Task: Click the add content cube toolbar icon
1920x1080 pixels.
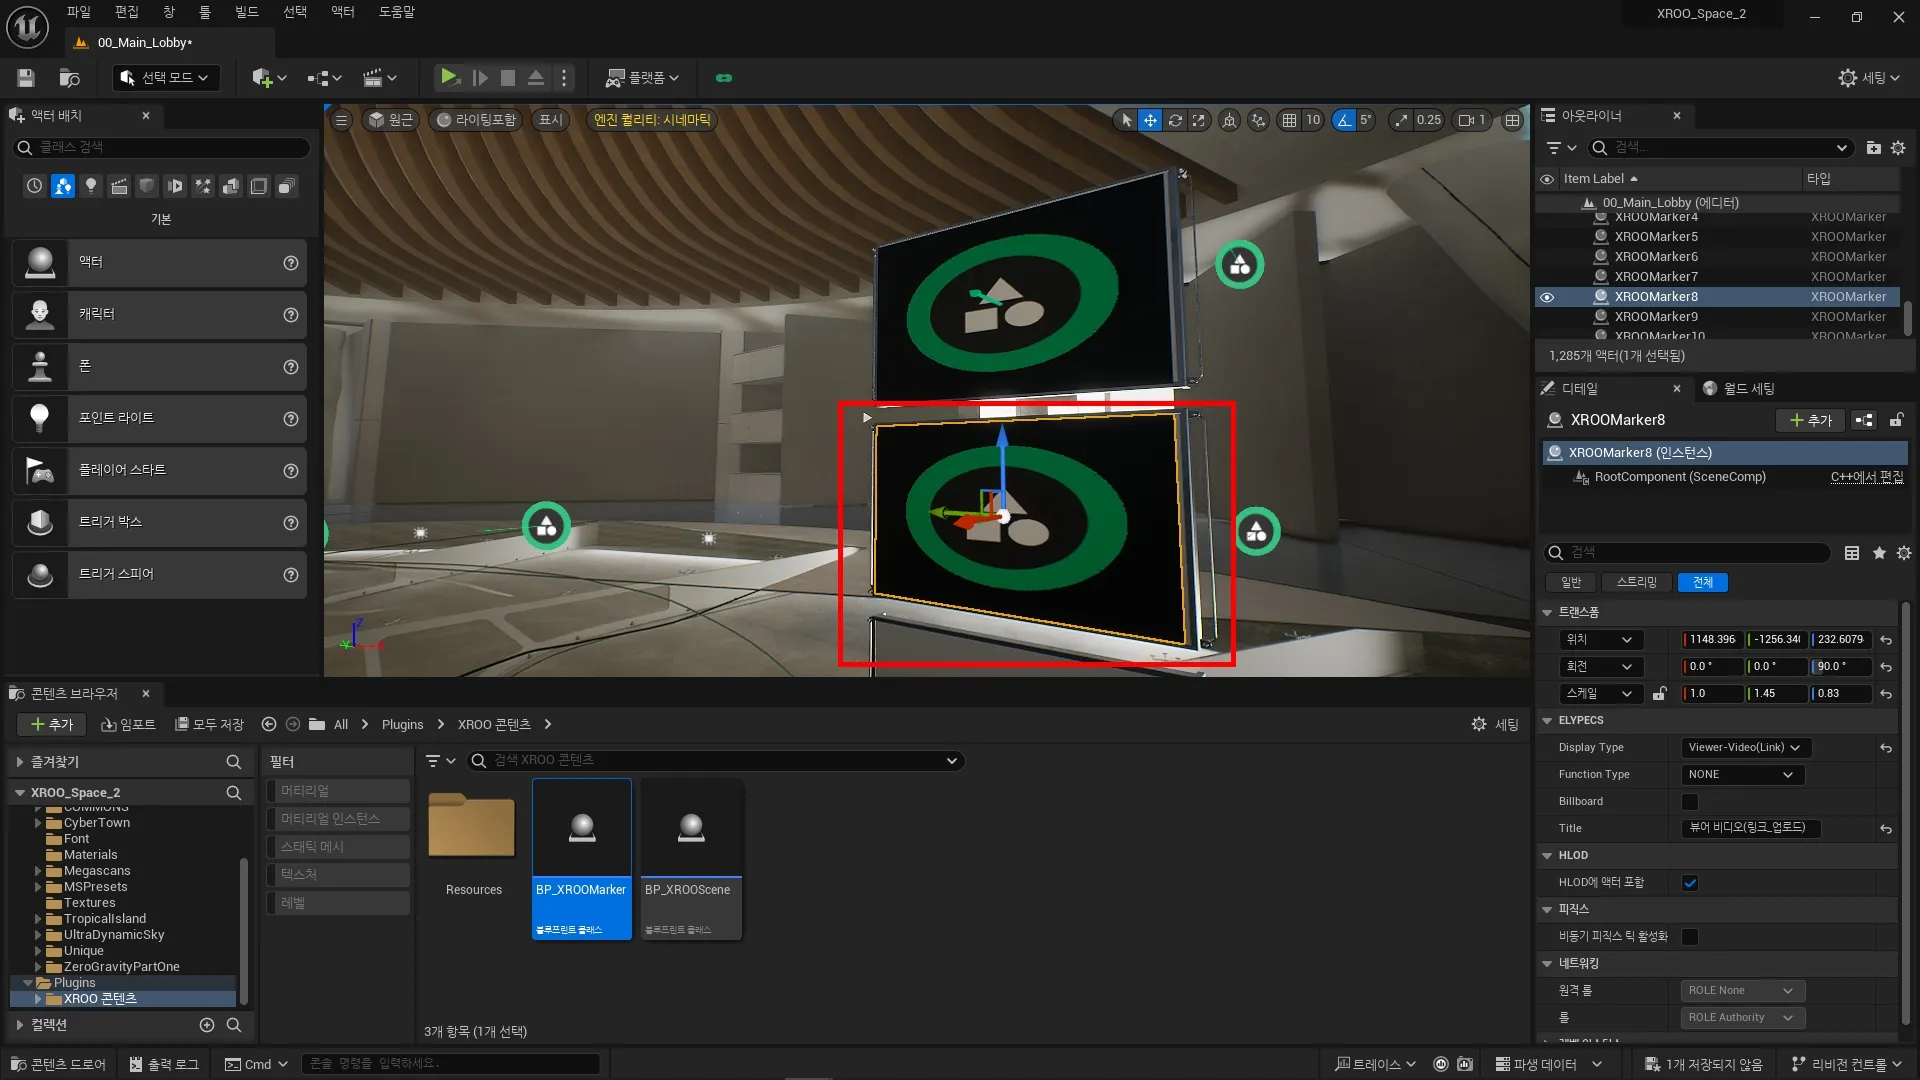Action: pos(262,78)
